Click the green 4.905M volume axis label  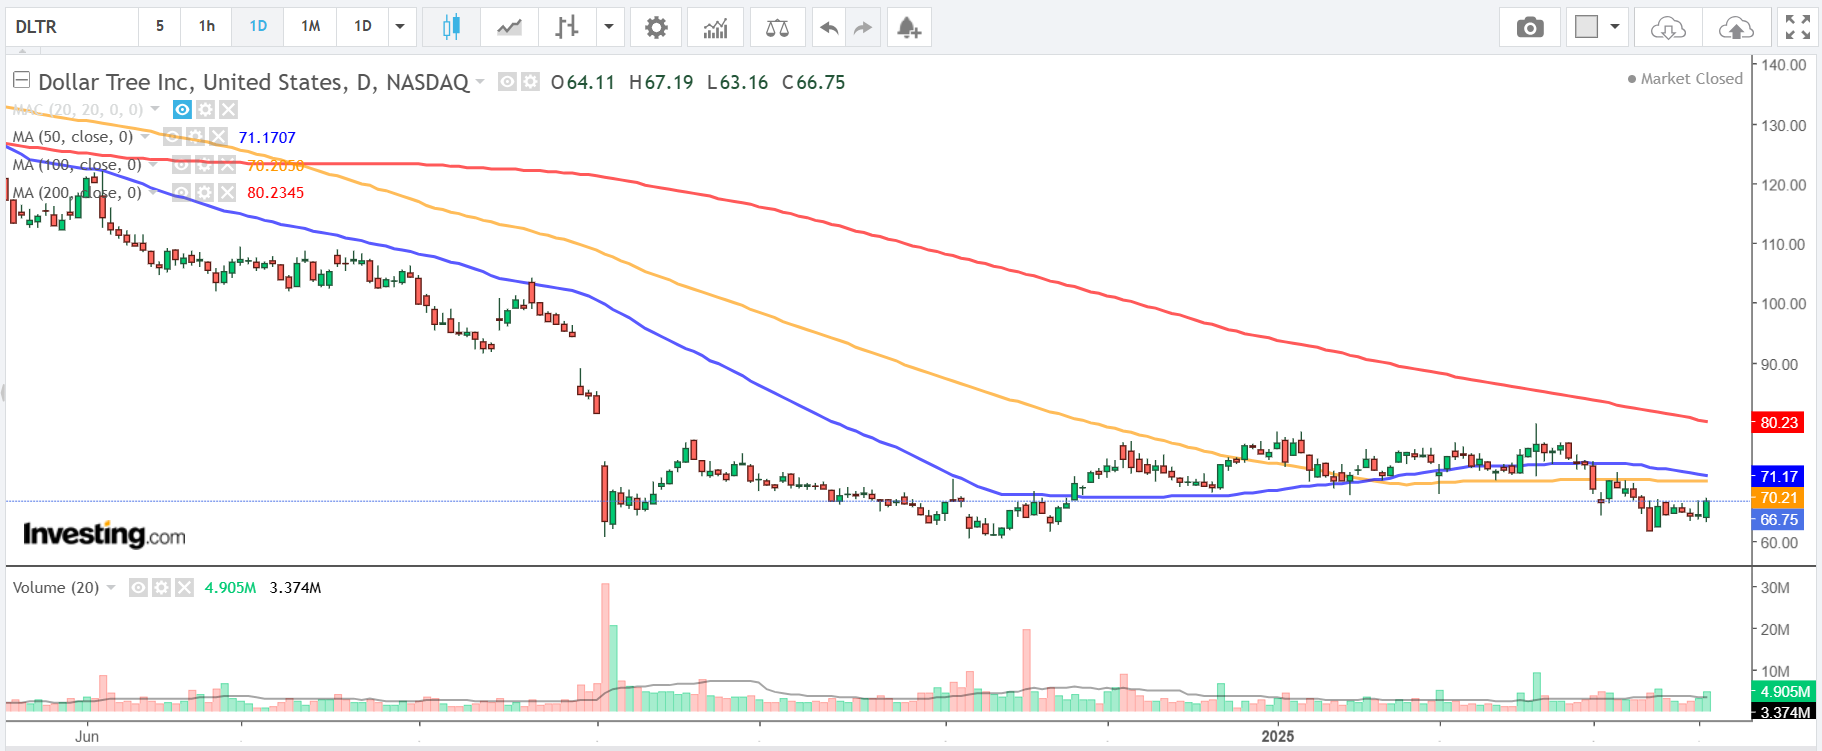coord(1784,692)
